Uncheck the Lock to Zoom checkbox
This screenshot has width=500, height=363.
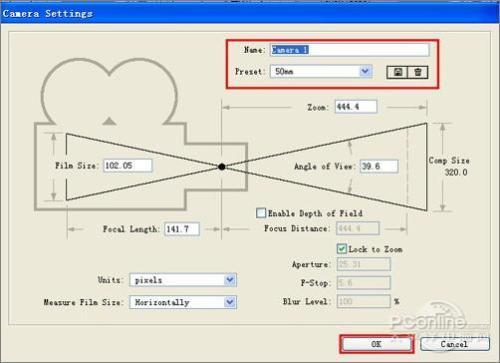click(x=342, y=249)
